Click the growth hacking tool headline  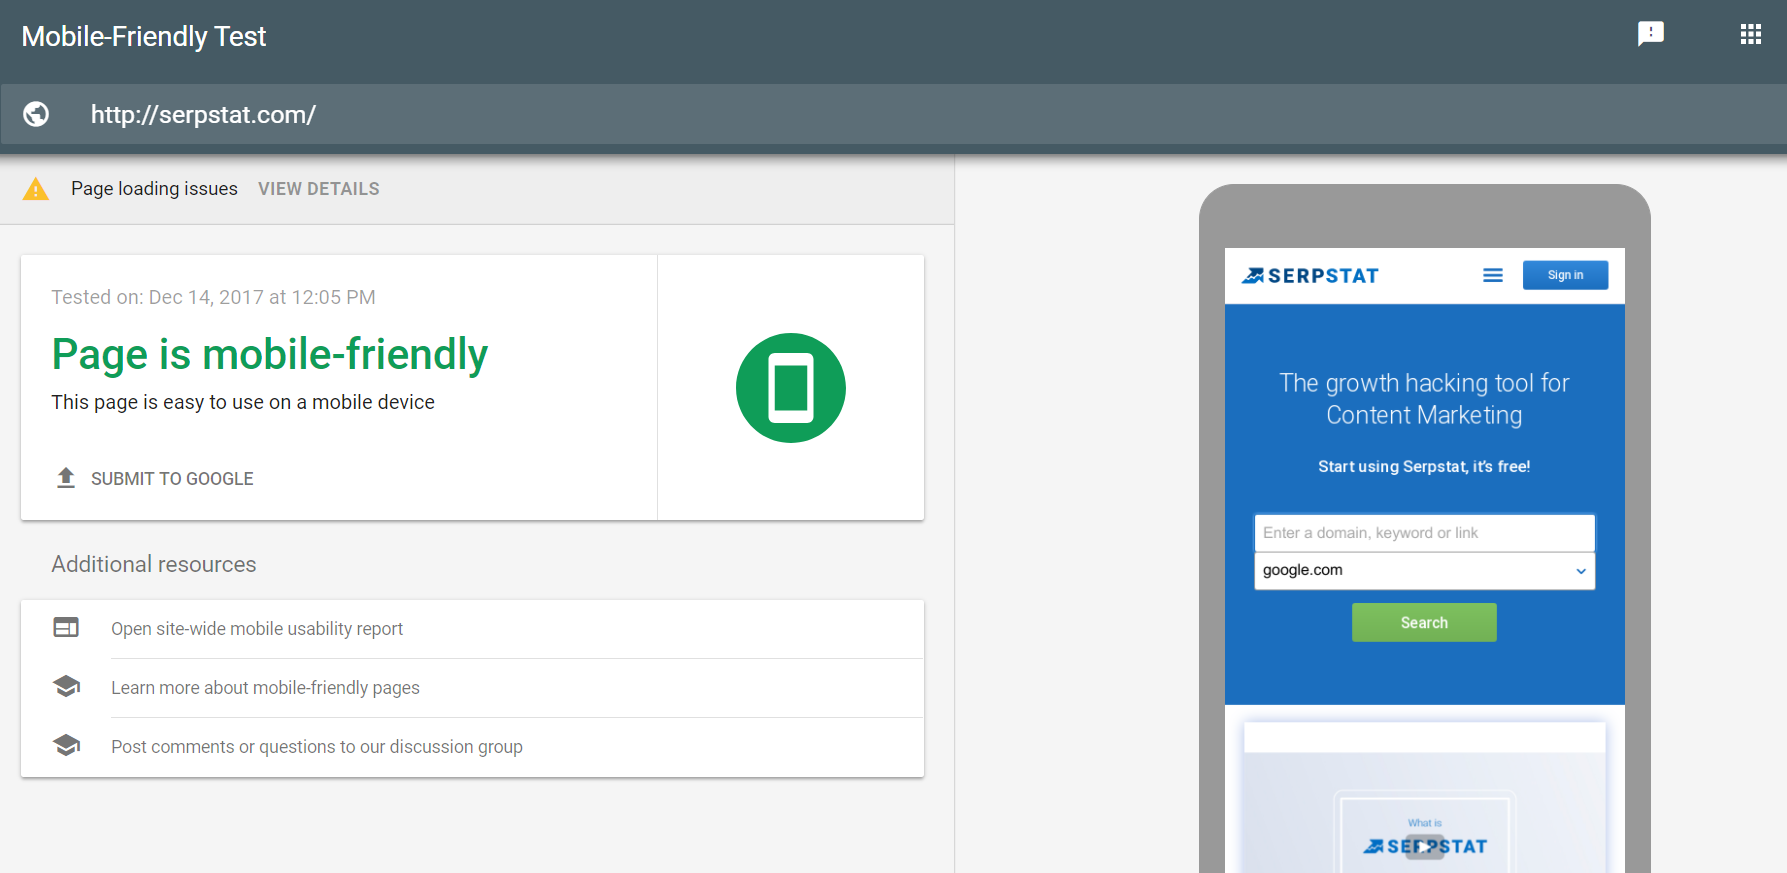point(1424,399)
